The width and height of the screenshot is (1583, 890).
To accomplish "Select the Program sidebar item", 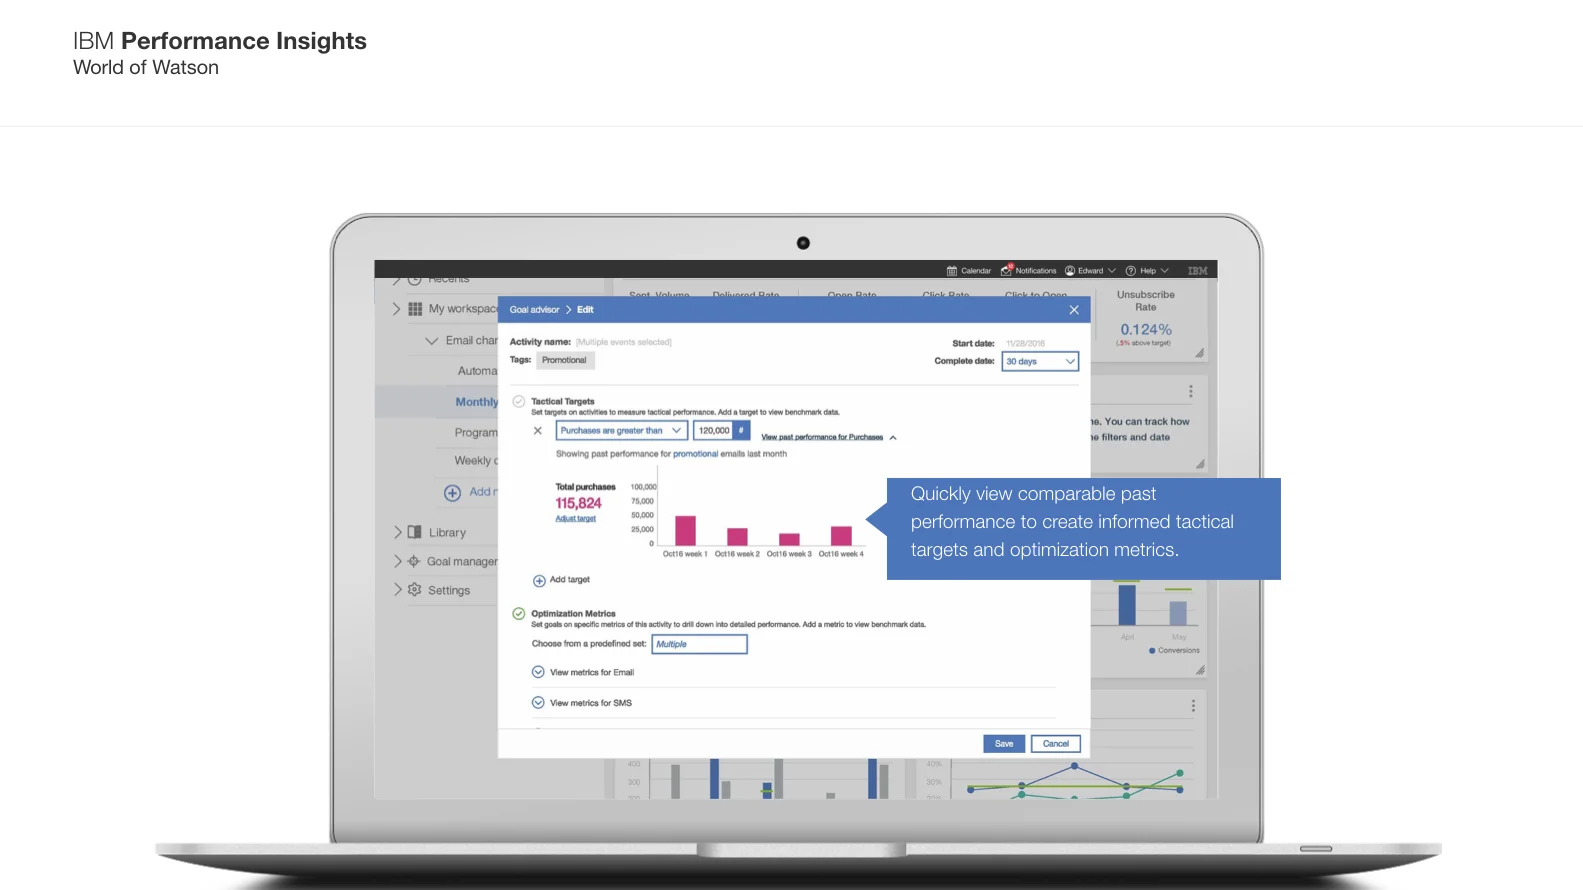I will click(x=476, y=433).
